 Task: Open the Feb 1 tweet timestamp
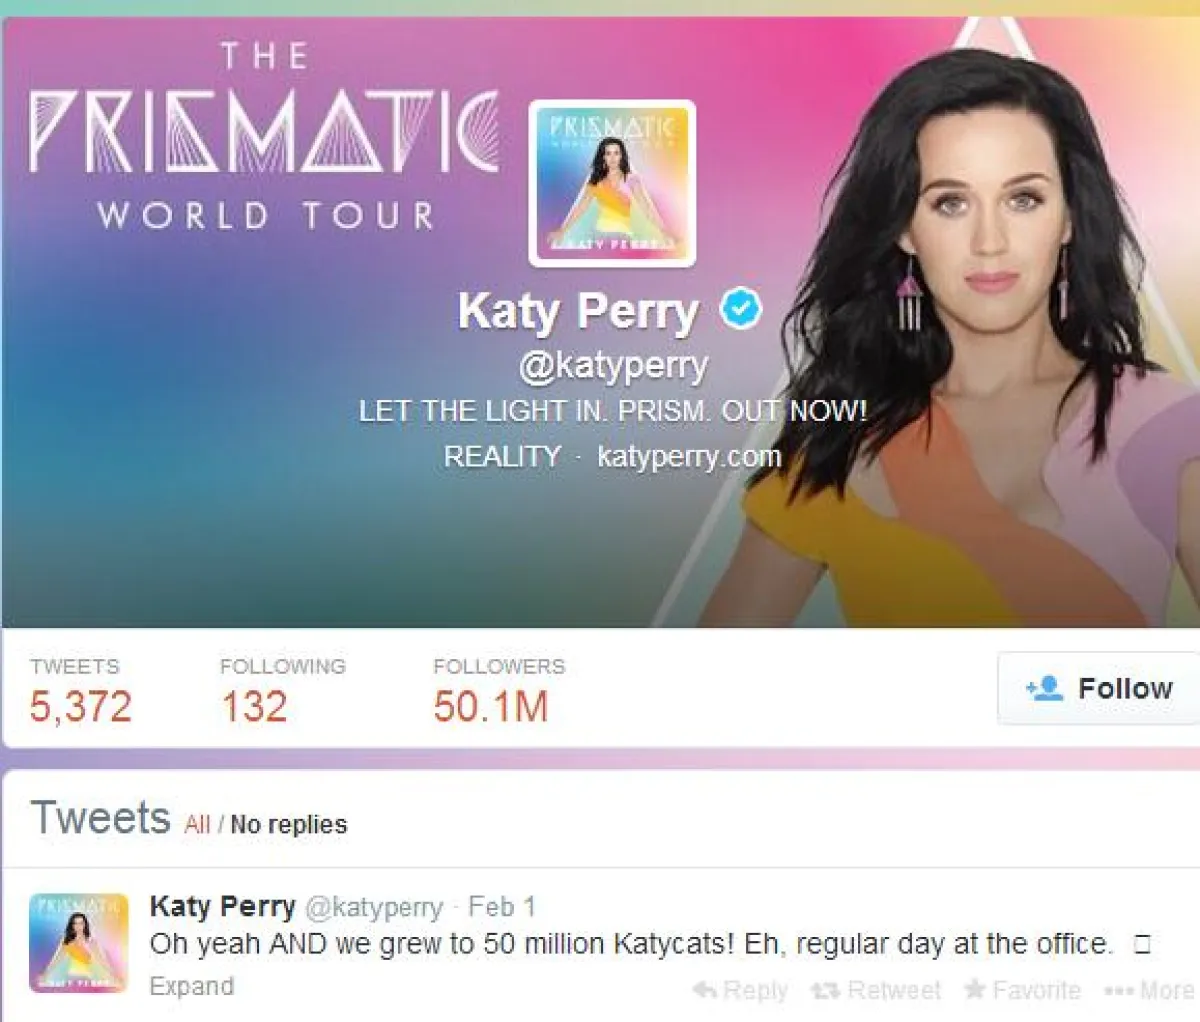[x=502, y=907]
